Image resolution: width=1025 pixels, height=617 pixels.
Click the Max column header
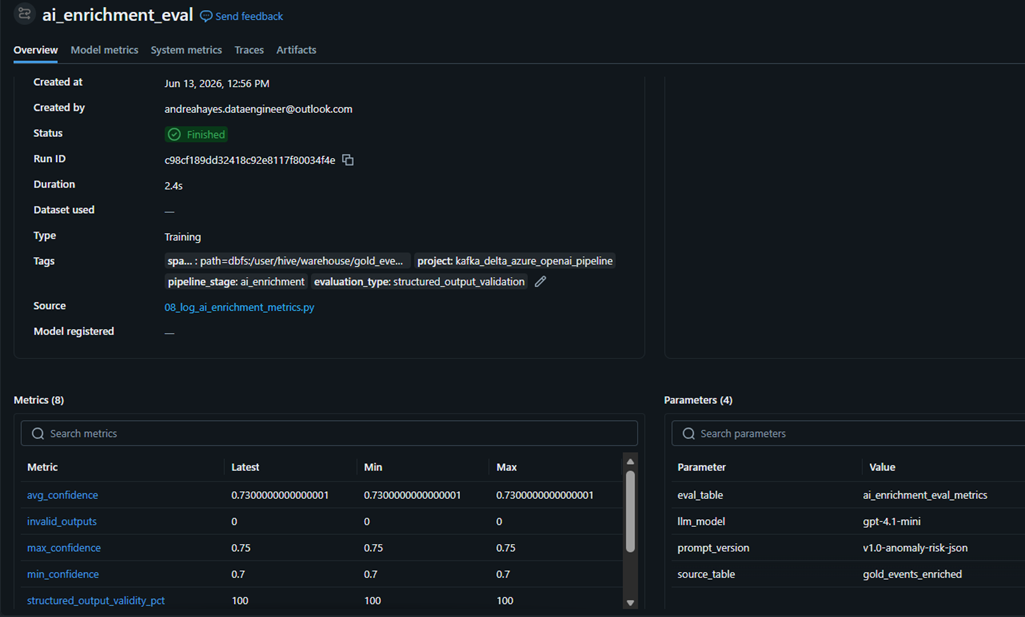pos(507,467)
